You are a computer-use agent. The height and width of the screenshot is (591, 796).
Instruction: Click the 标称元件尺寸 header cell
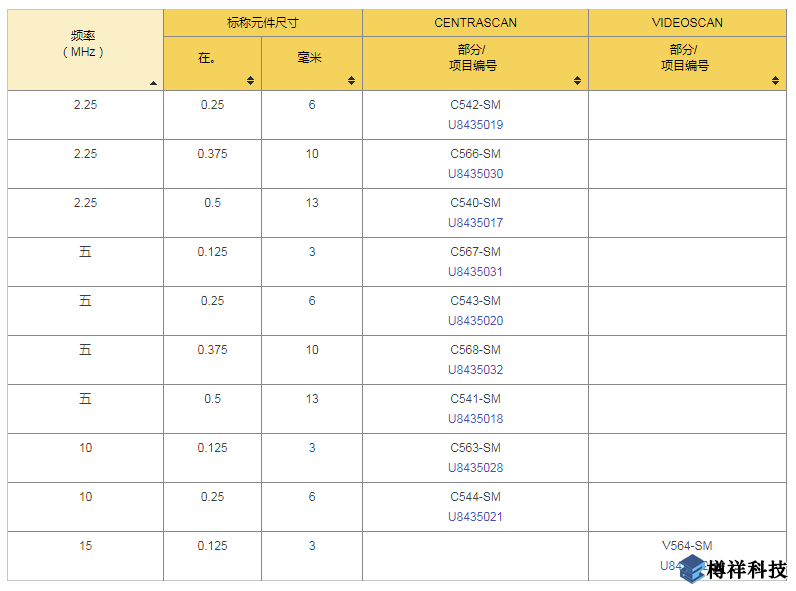click(x=262, y=22)
